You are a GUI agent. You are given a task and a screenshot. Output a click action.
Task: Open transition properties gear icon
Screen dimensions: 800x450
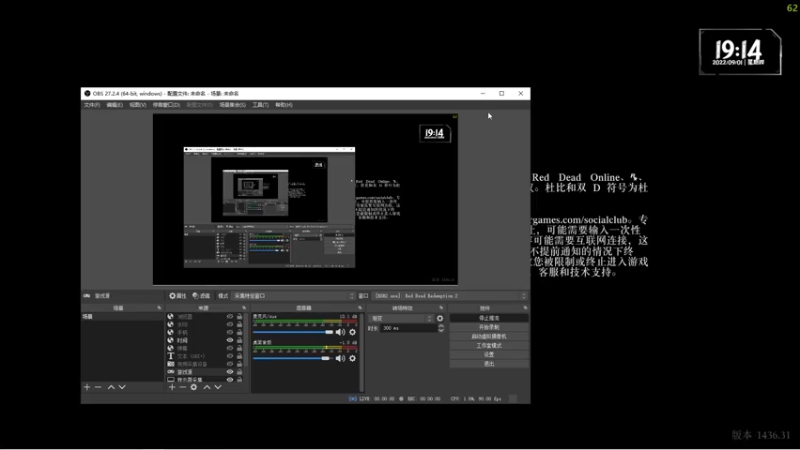[x=440, y=318]
